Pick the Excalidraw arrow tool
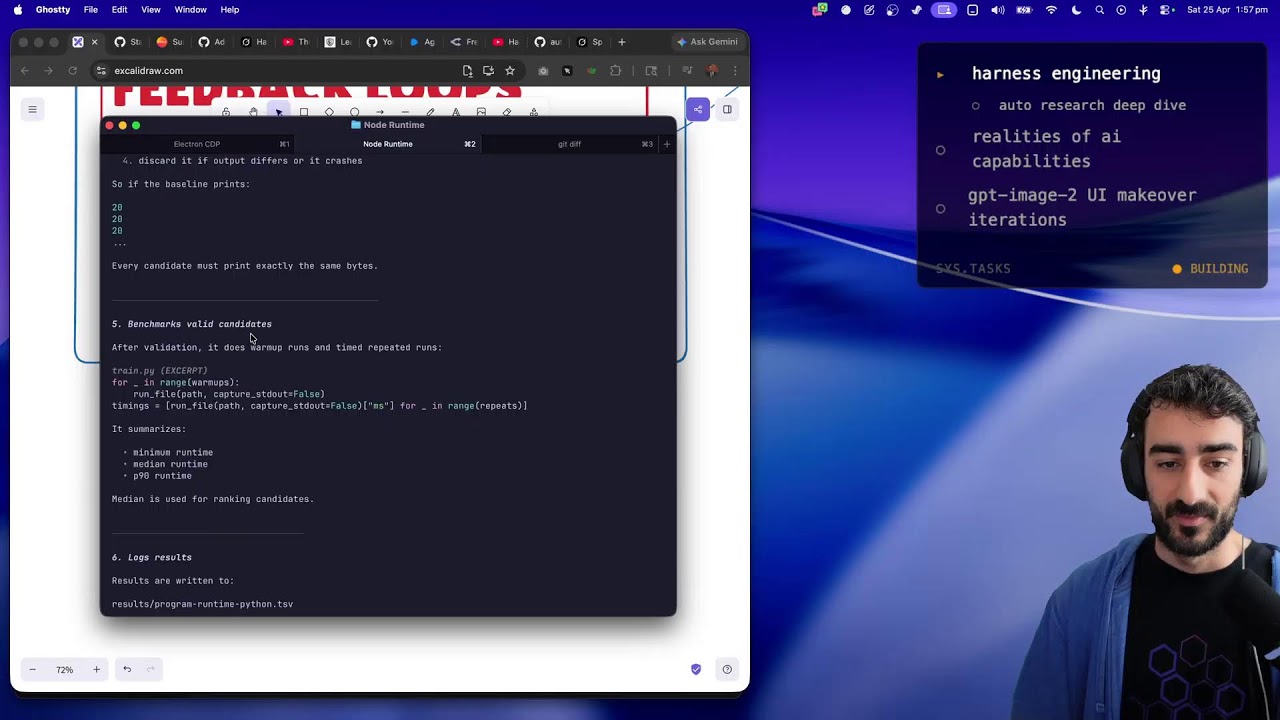 [380, 112]
